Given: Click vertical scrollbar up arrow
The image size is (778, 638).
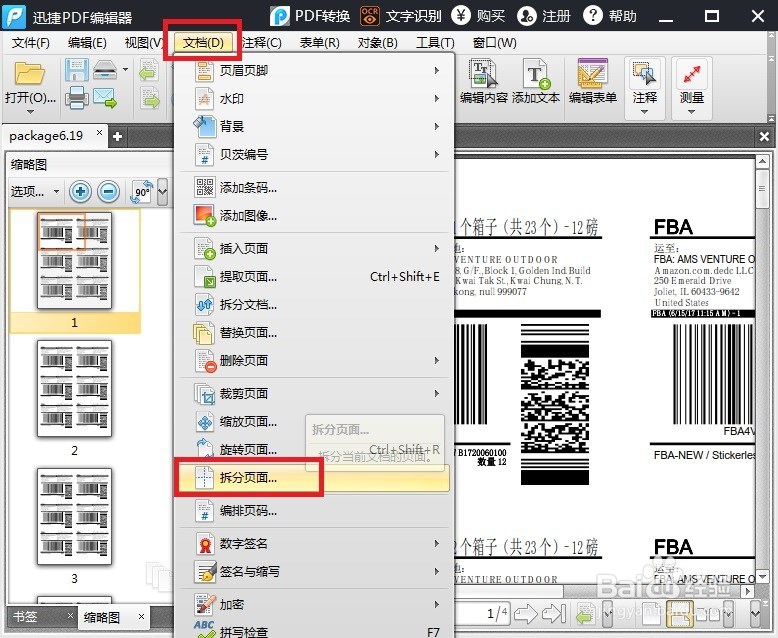Looking at the screenshot, I should click(x=762, y=161).
